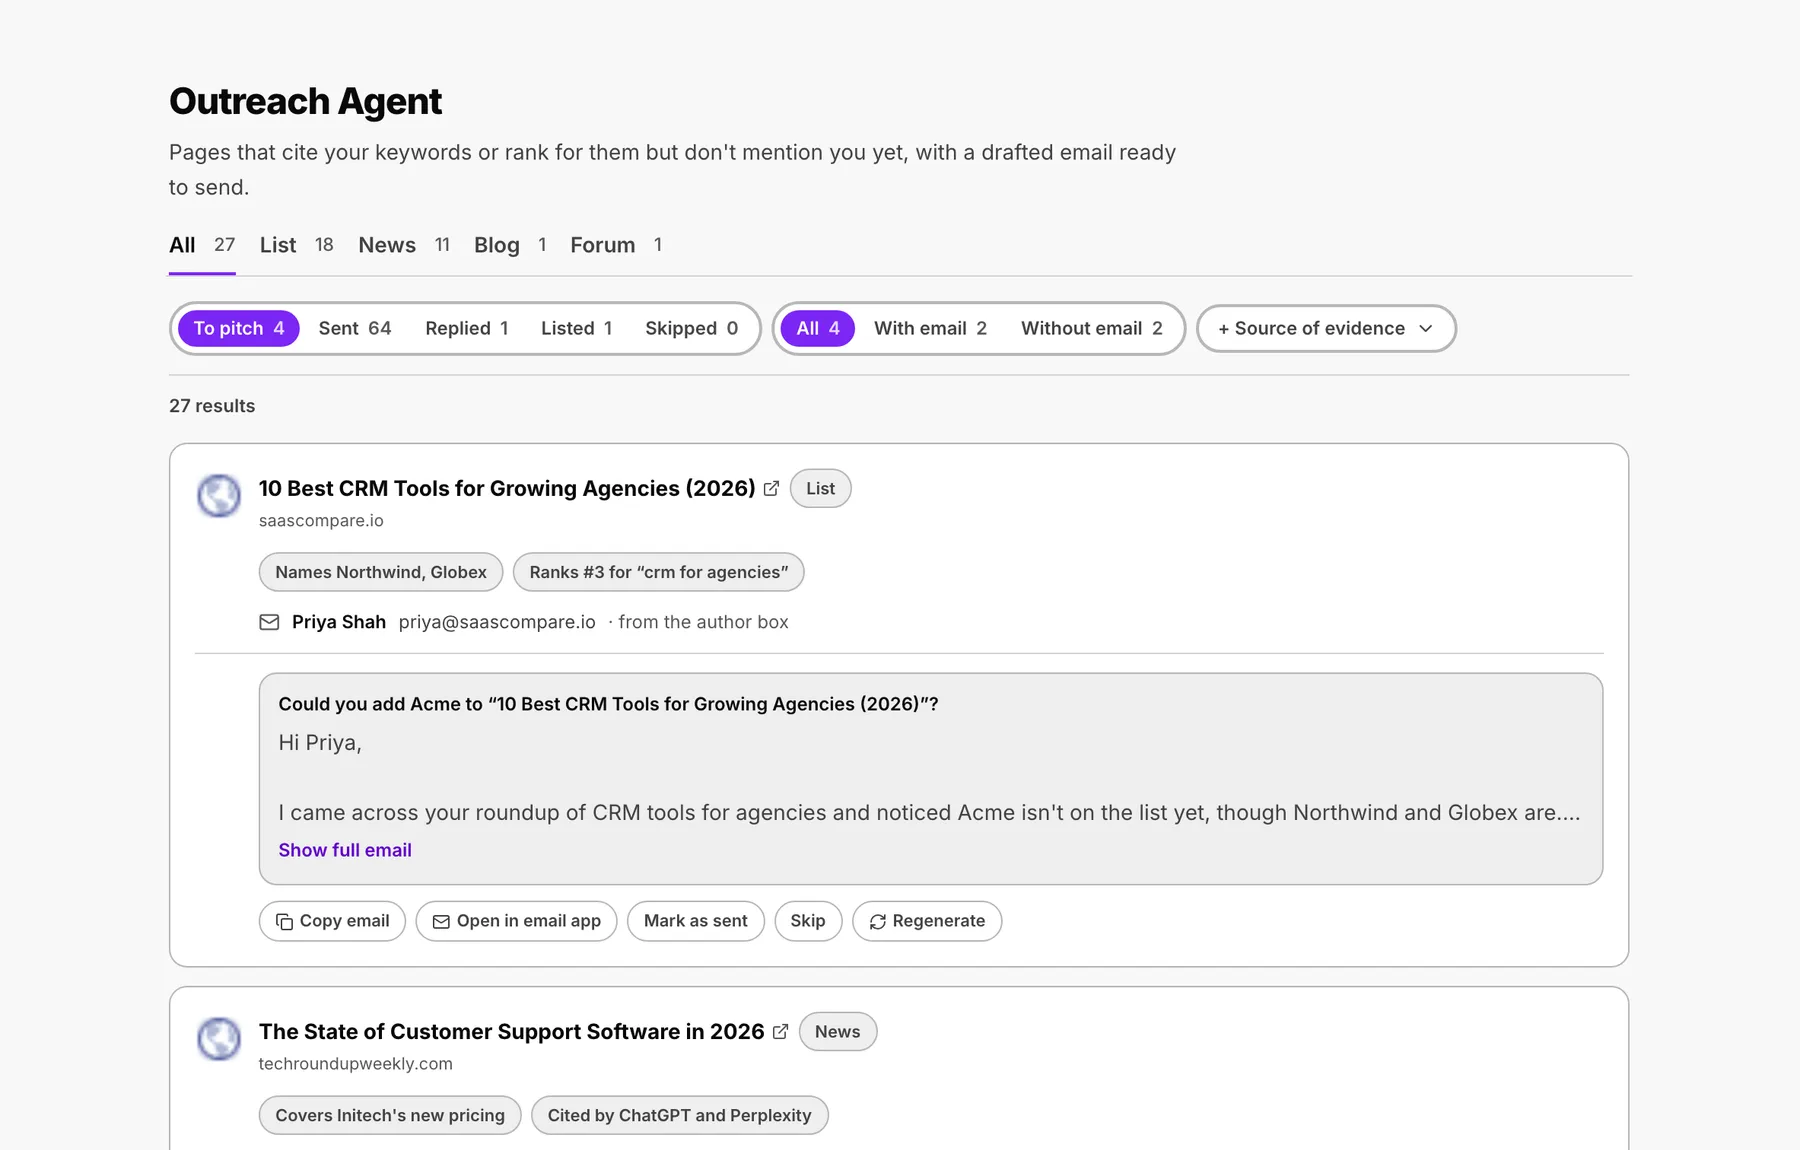
Task: Click the Skip button
Action: tap(808, 921)
